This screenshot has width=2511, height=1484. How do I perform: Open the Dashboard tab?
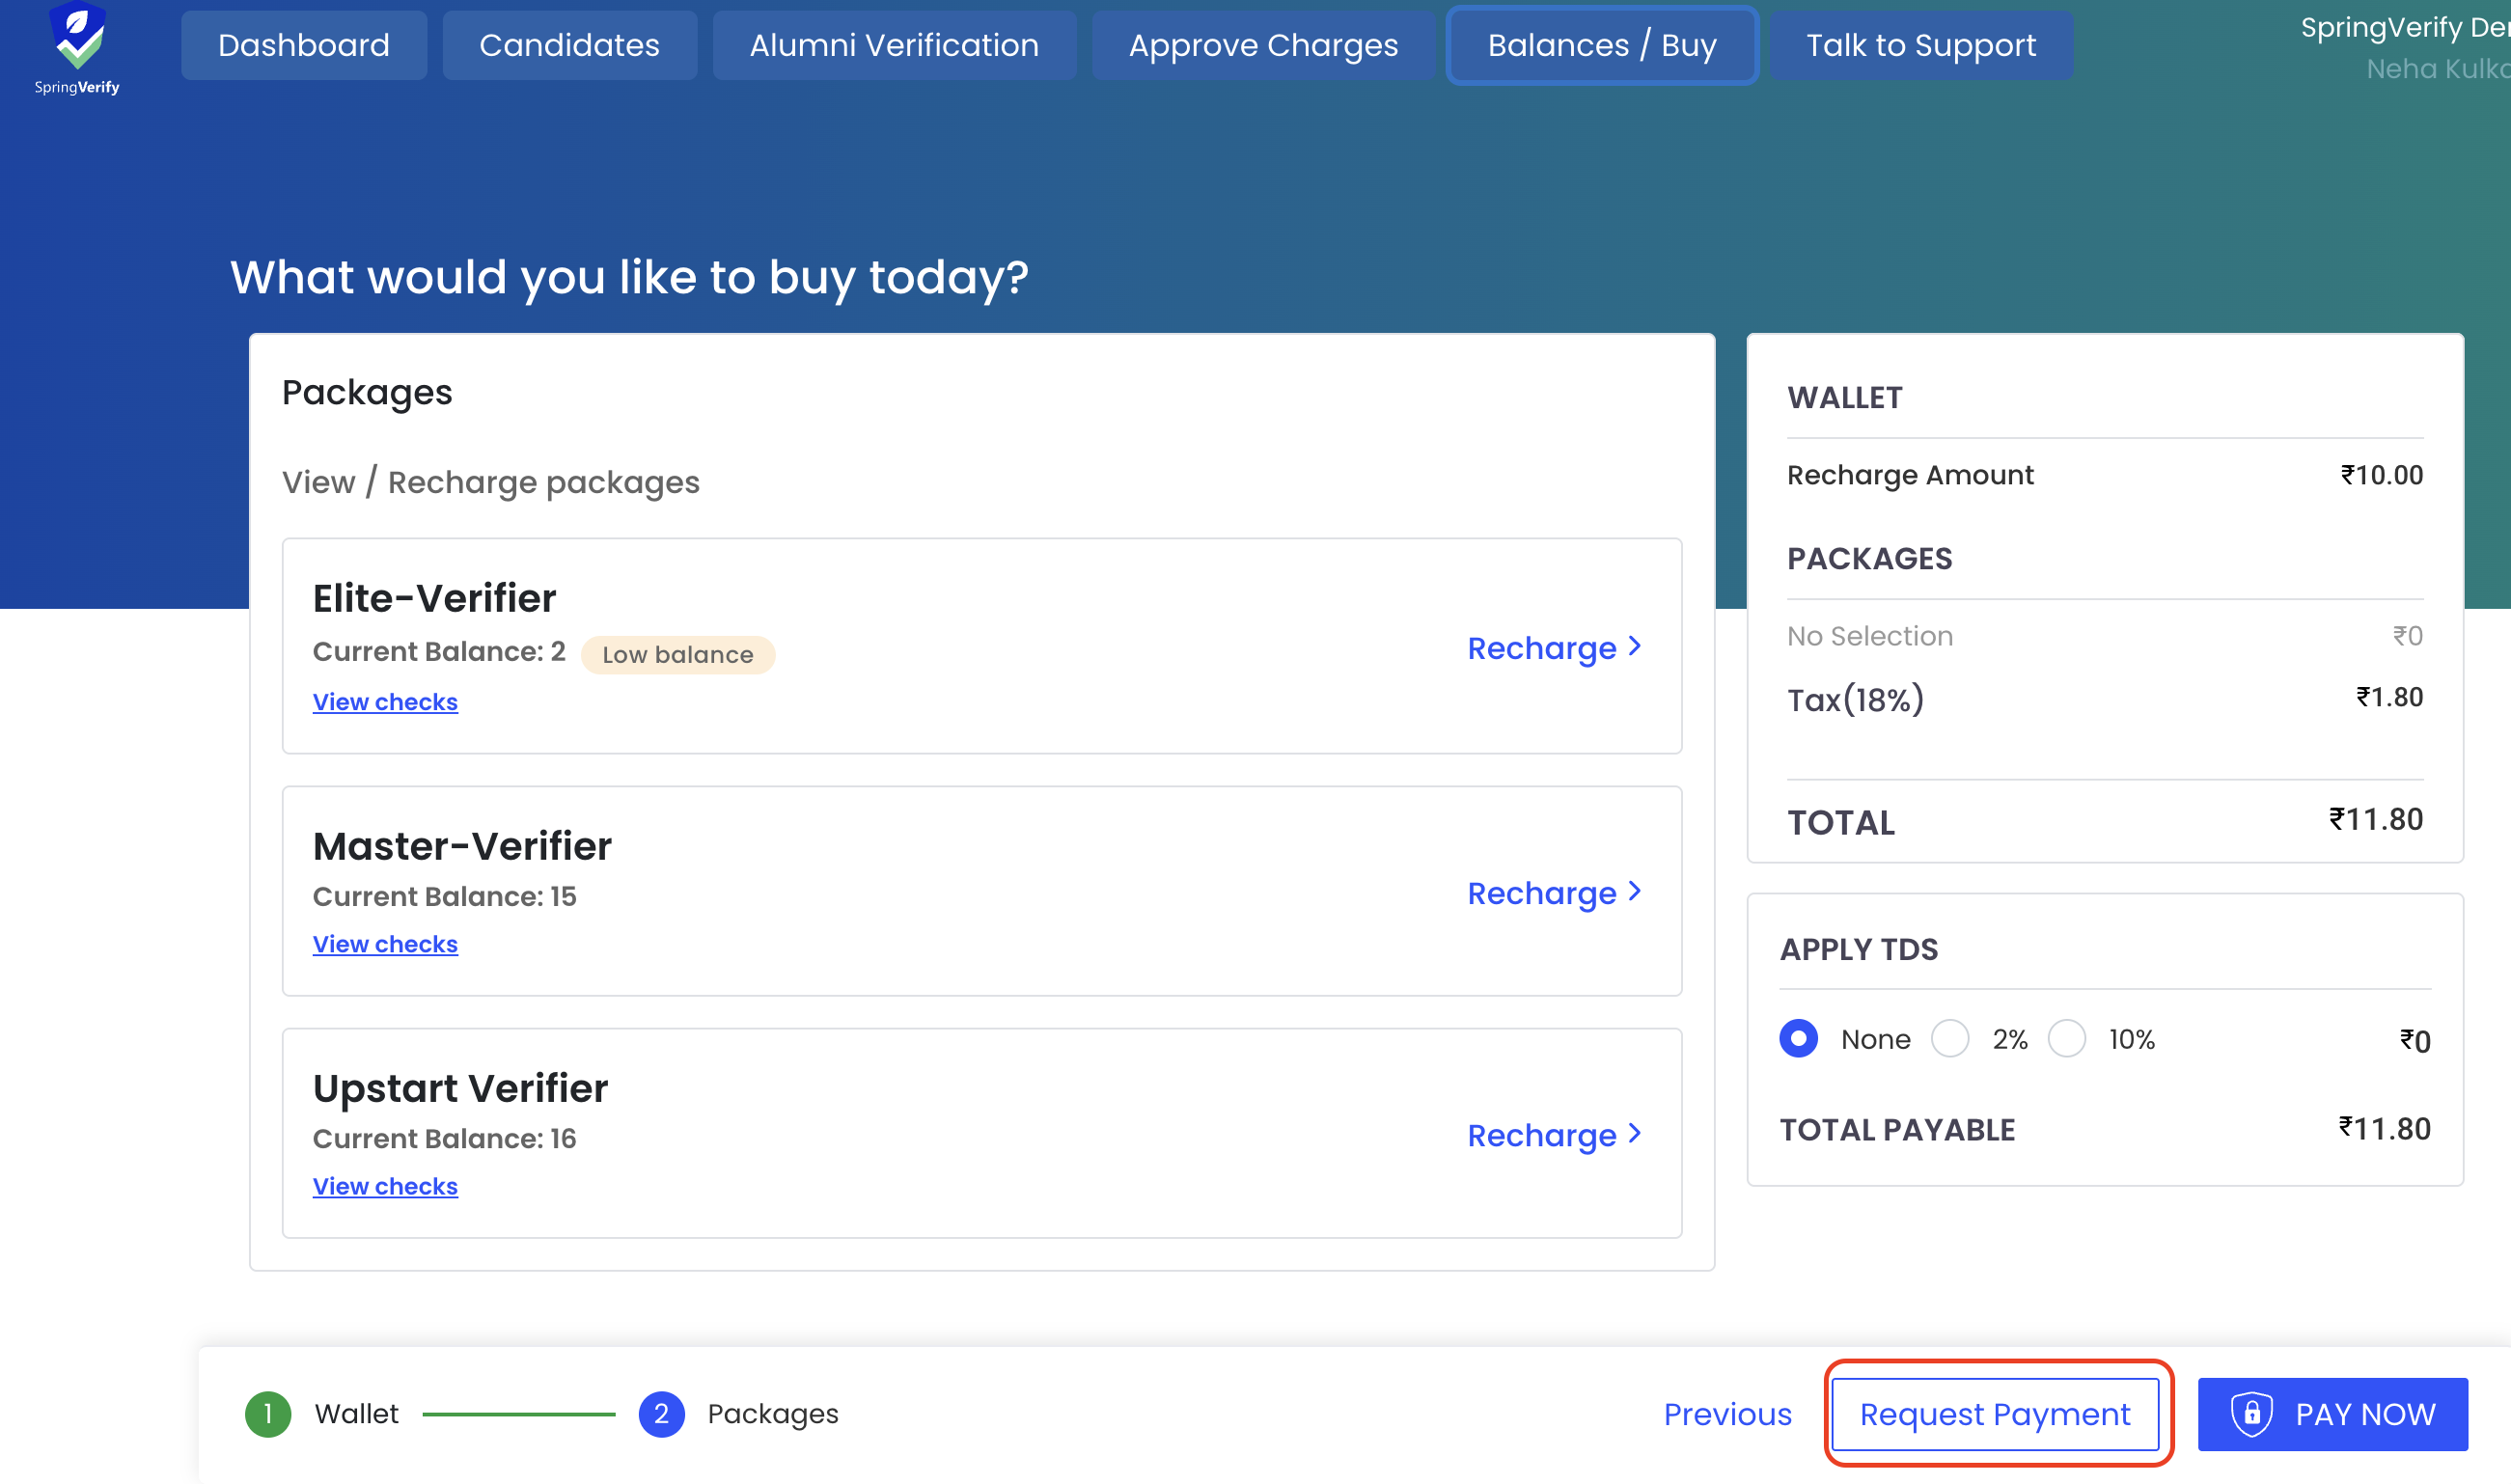[303, 45]
